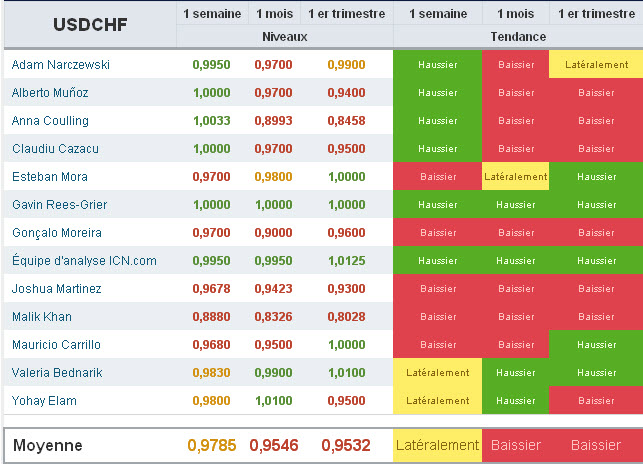Click Équipe d'analyse ICN.com link

(84, 261)
